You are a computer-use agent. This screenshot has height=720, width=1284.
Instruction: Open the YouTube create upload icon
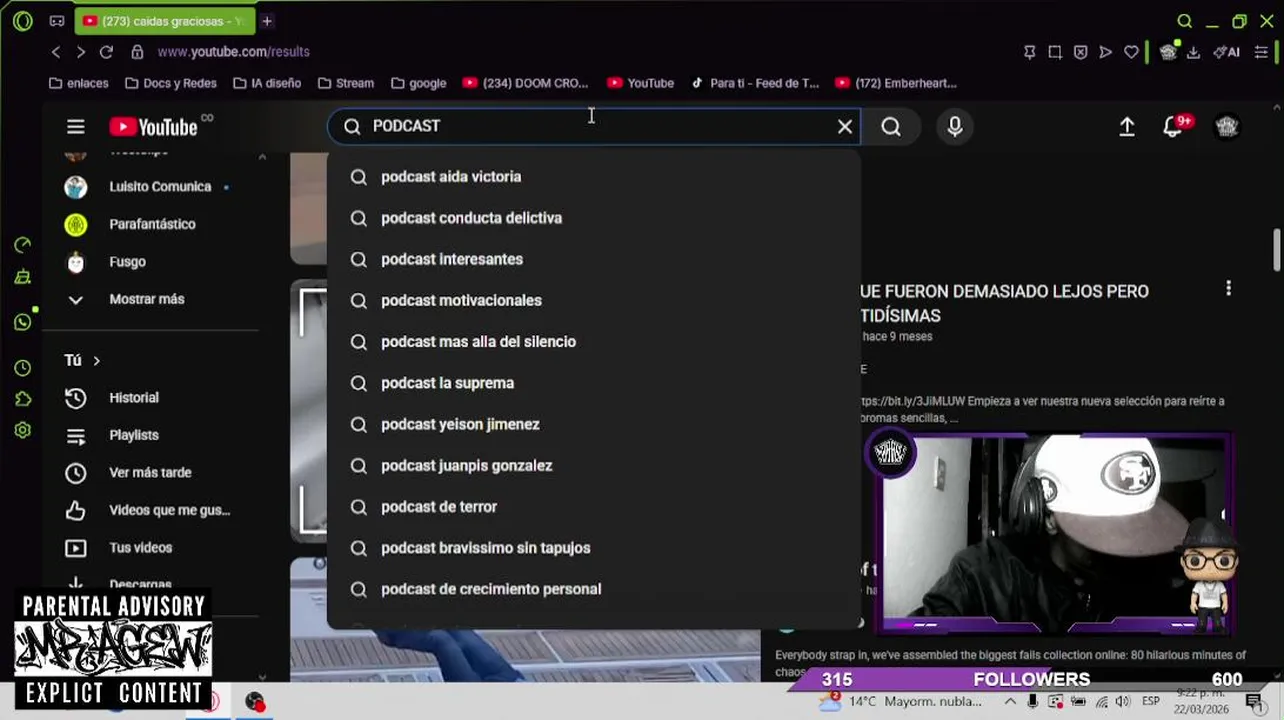pyautogui.click(x=1127, y=126)
